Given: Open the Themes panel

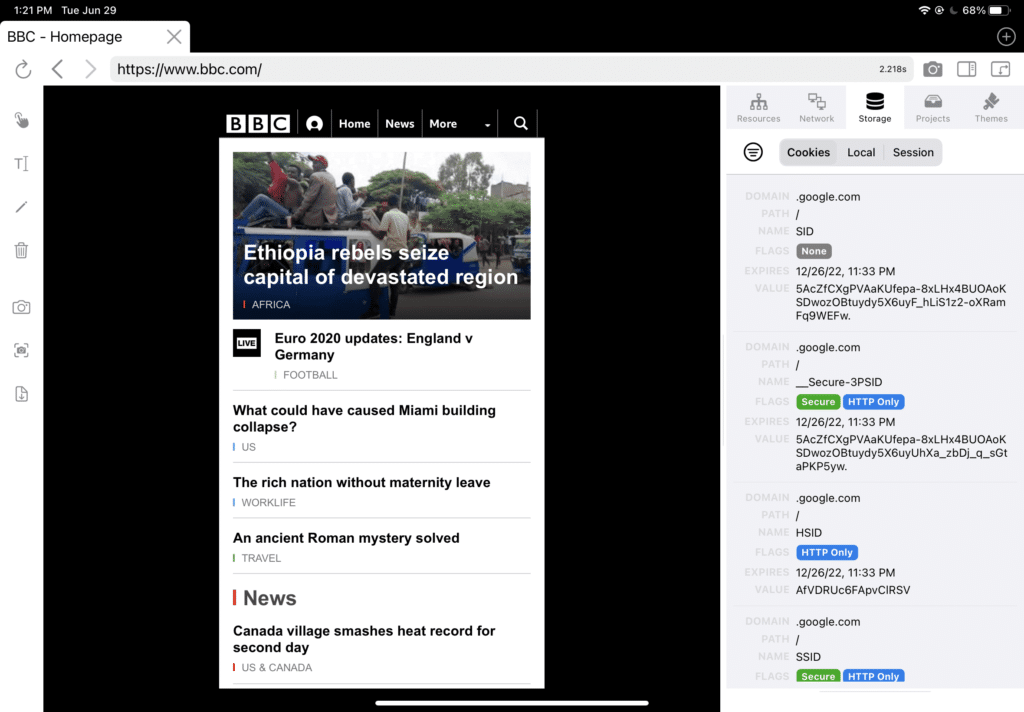Looking at the screenshot, I should (991, 107).
